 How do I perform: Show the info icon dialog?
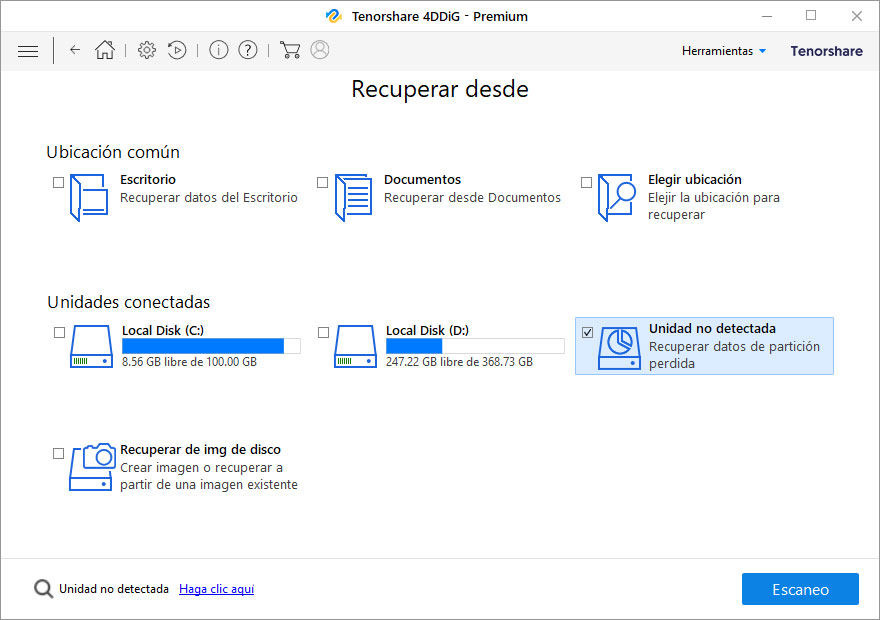coord(218,50)
